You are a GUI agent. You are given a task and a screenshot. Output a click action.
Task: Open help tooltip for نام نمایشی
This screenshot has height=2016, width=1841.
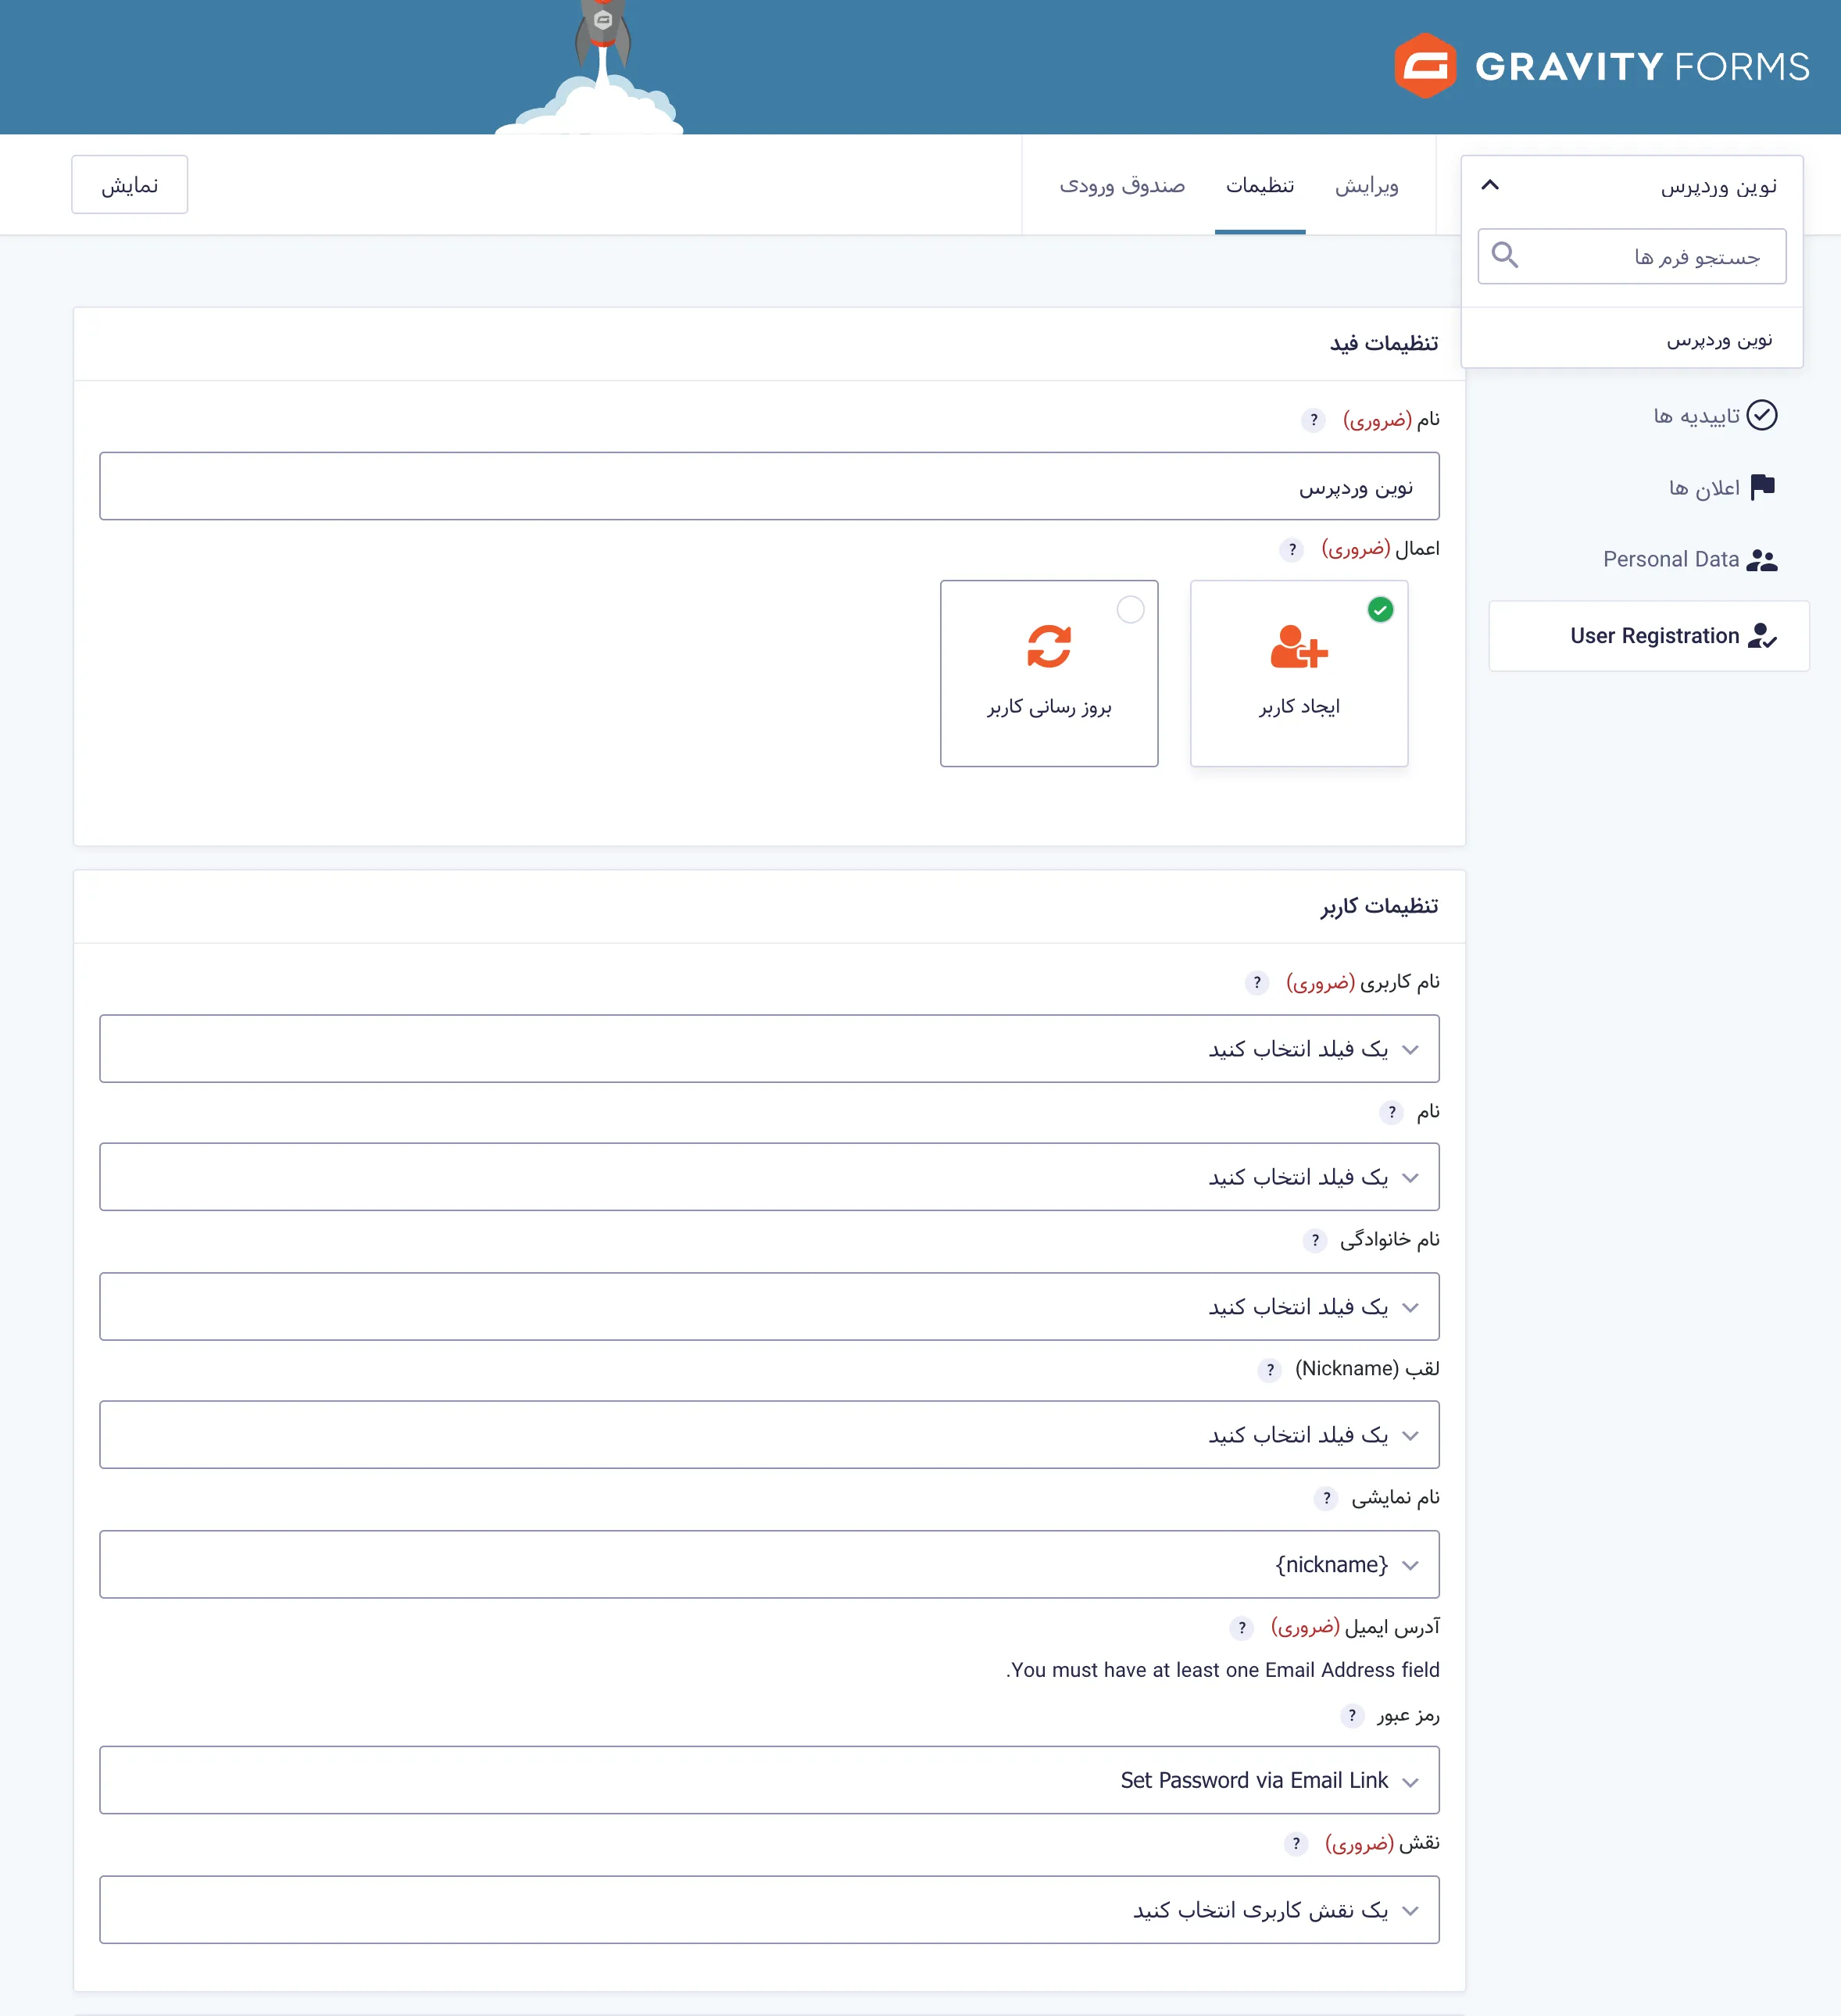tap(1326, 1498)
